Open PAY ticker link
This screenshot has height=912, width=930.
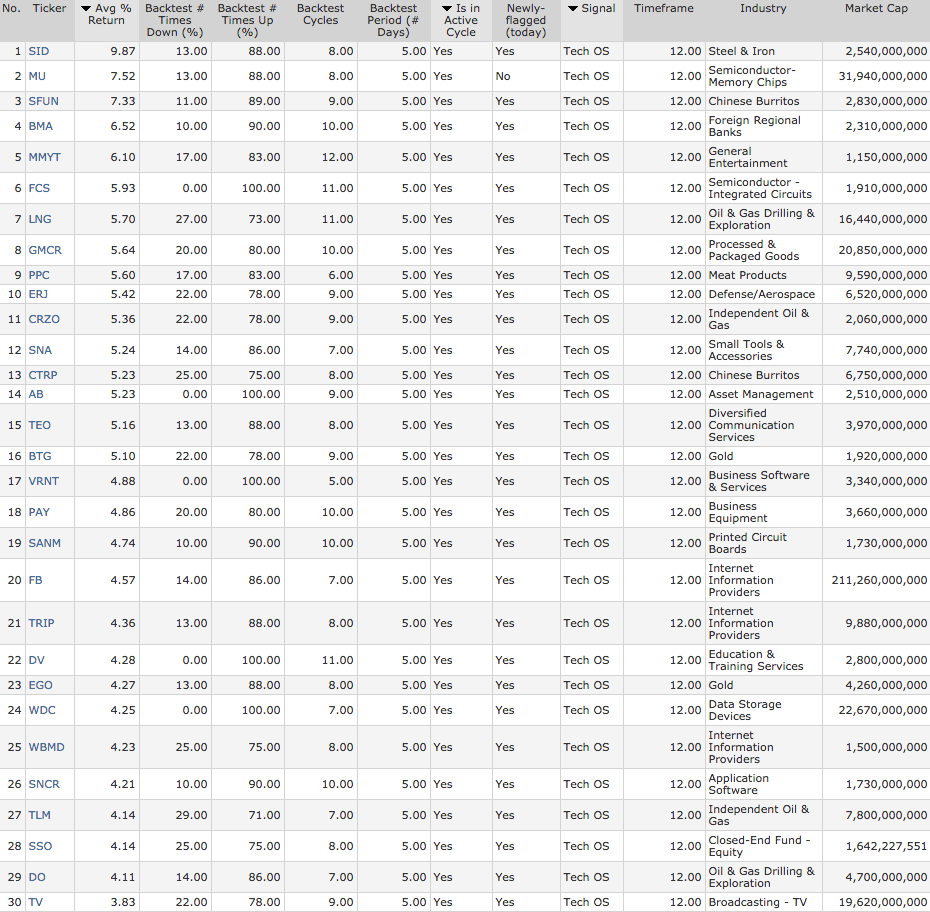click(39, 512)
